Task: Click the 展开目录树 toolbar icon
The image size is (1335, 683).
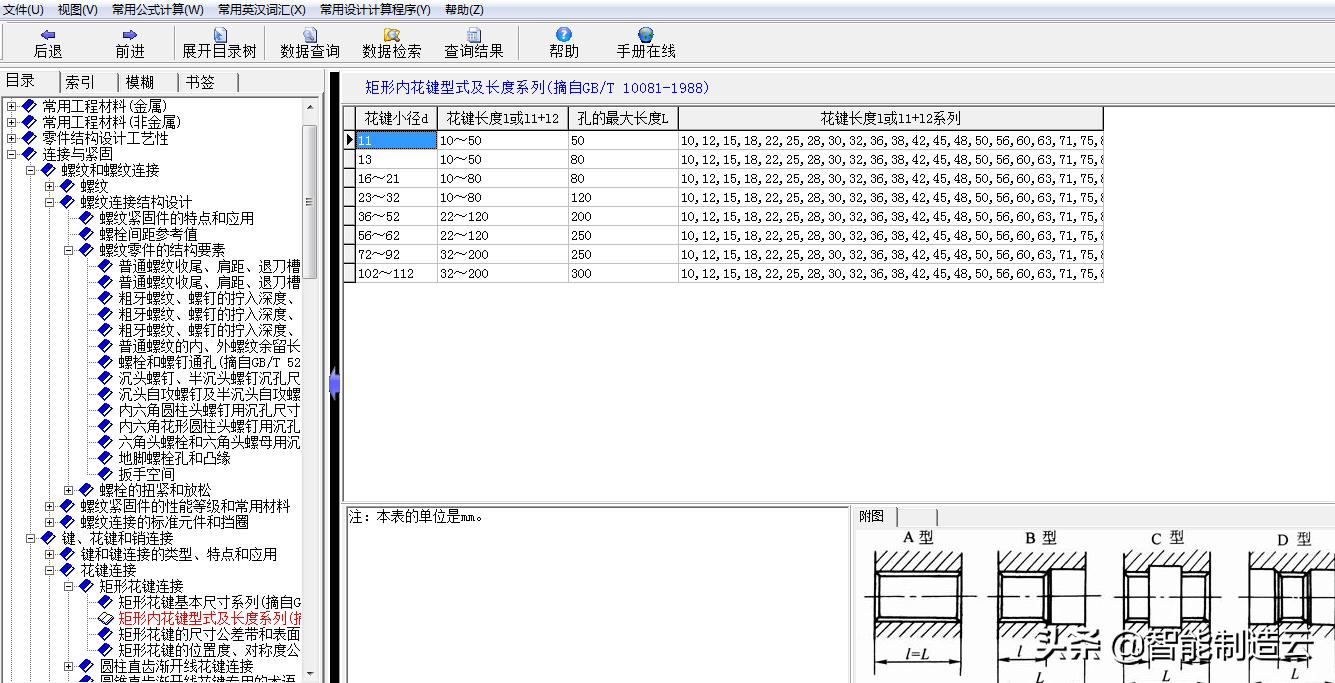Action: pos(219,35)
